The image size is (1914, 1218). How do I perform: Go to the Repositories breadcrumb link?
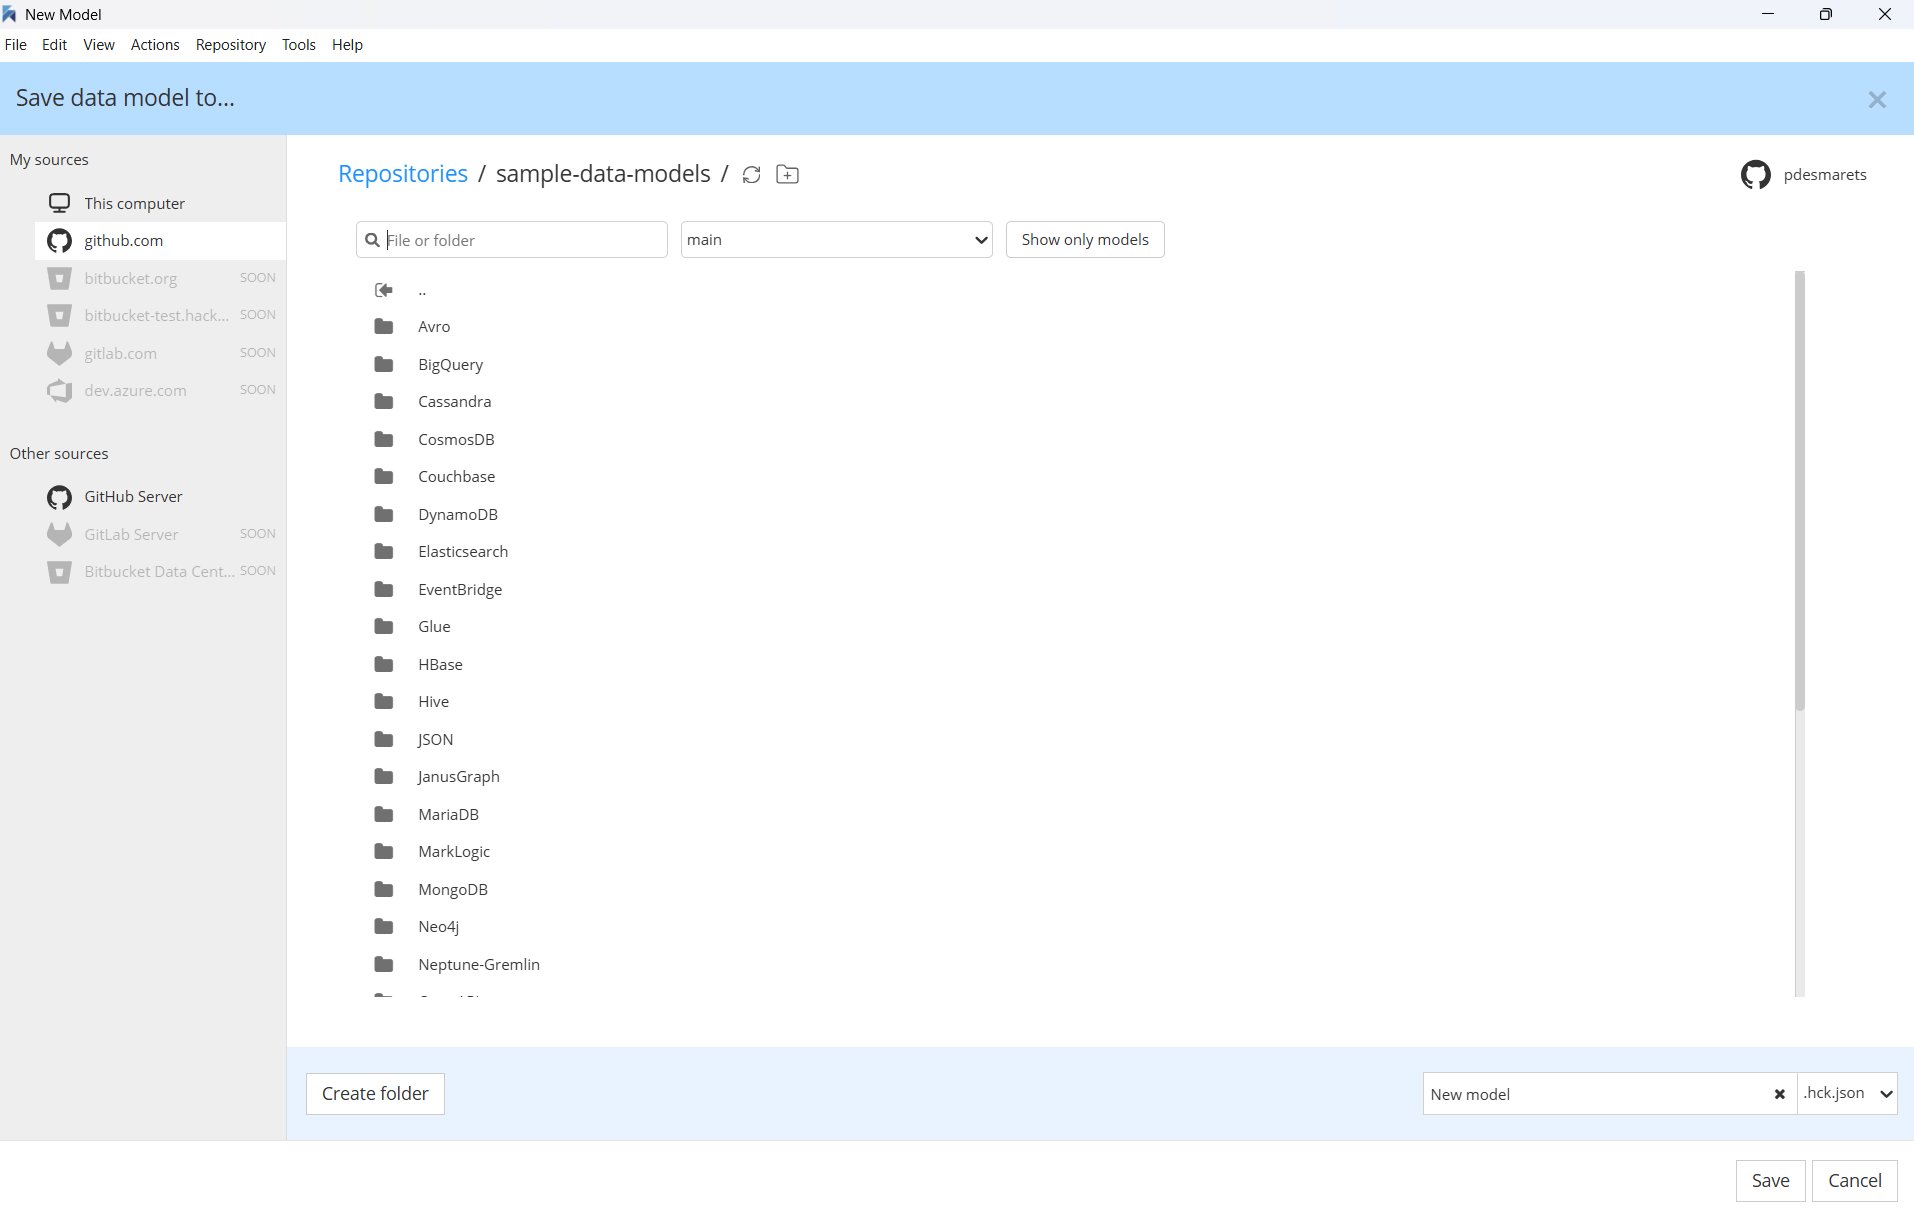click(403, 174)
